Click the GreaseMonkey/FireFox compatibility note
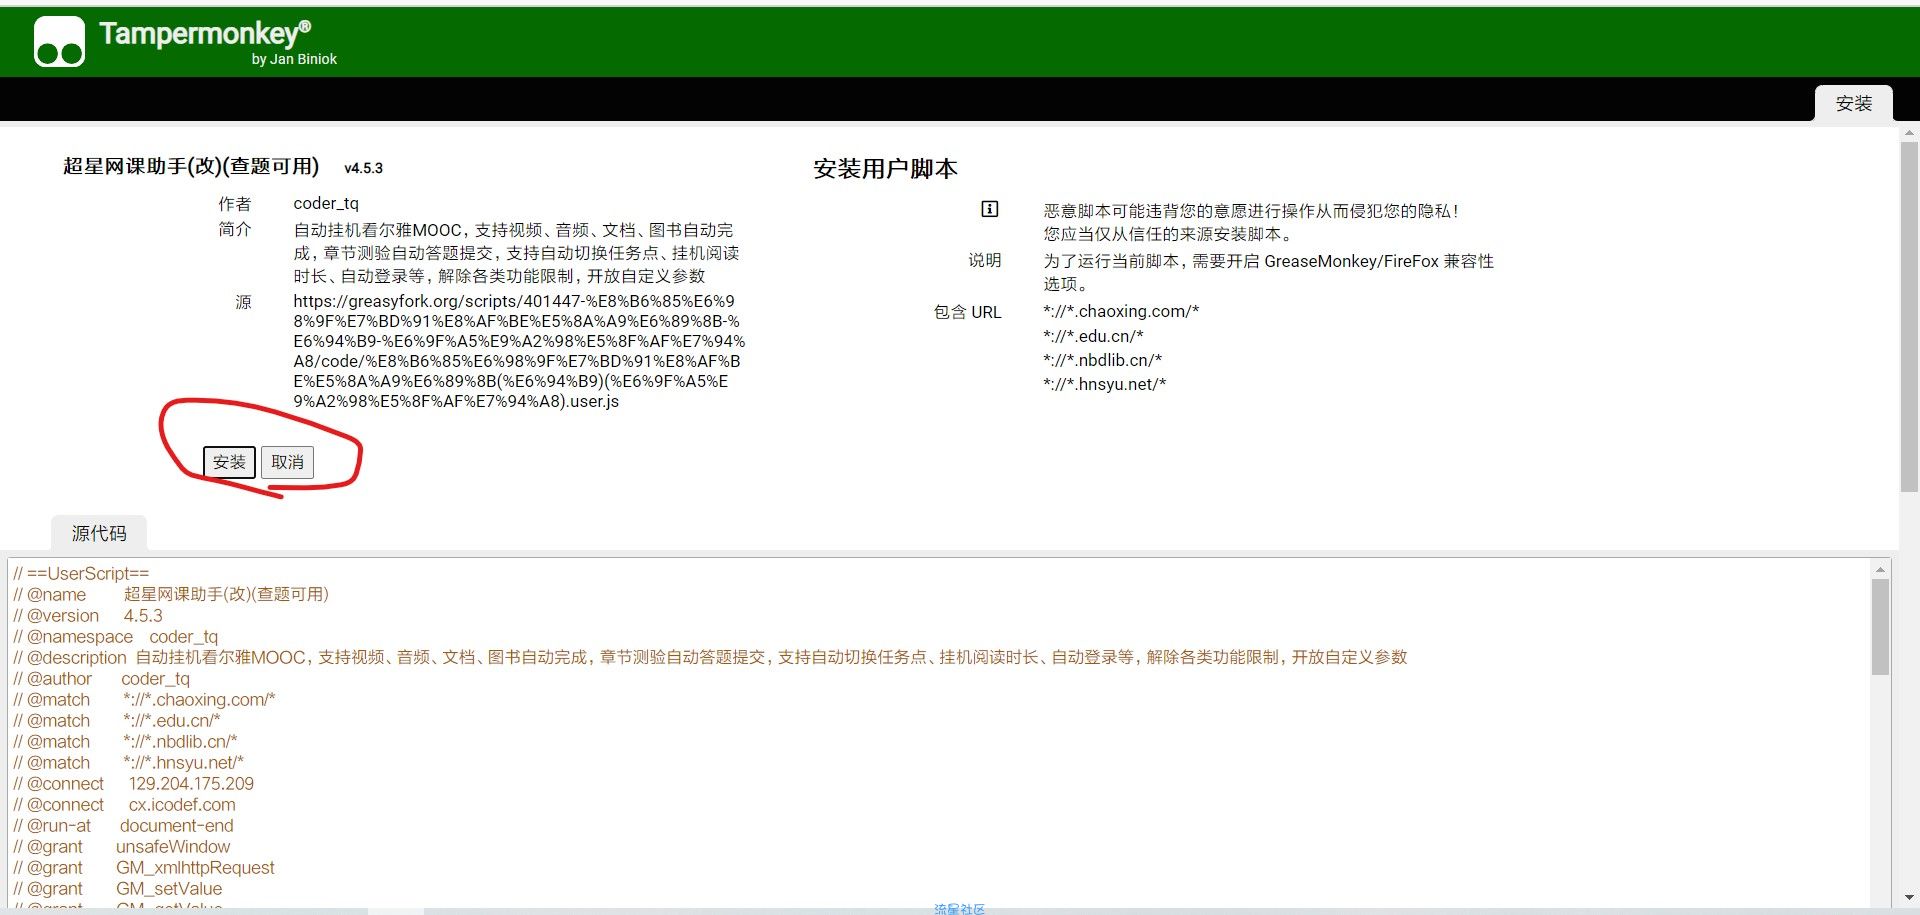Image resolution: width=1920 pixels, height=915 pixels. pyautogui.click(x=1268, y=272)
